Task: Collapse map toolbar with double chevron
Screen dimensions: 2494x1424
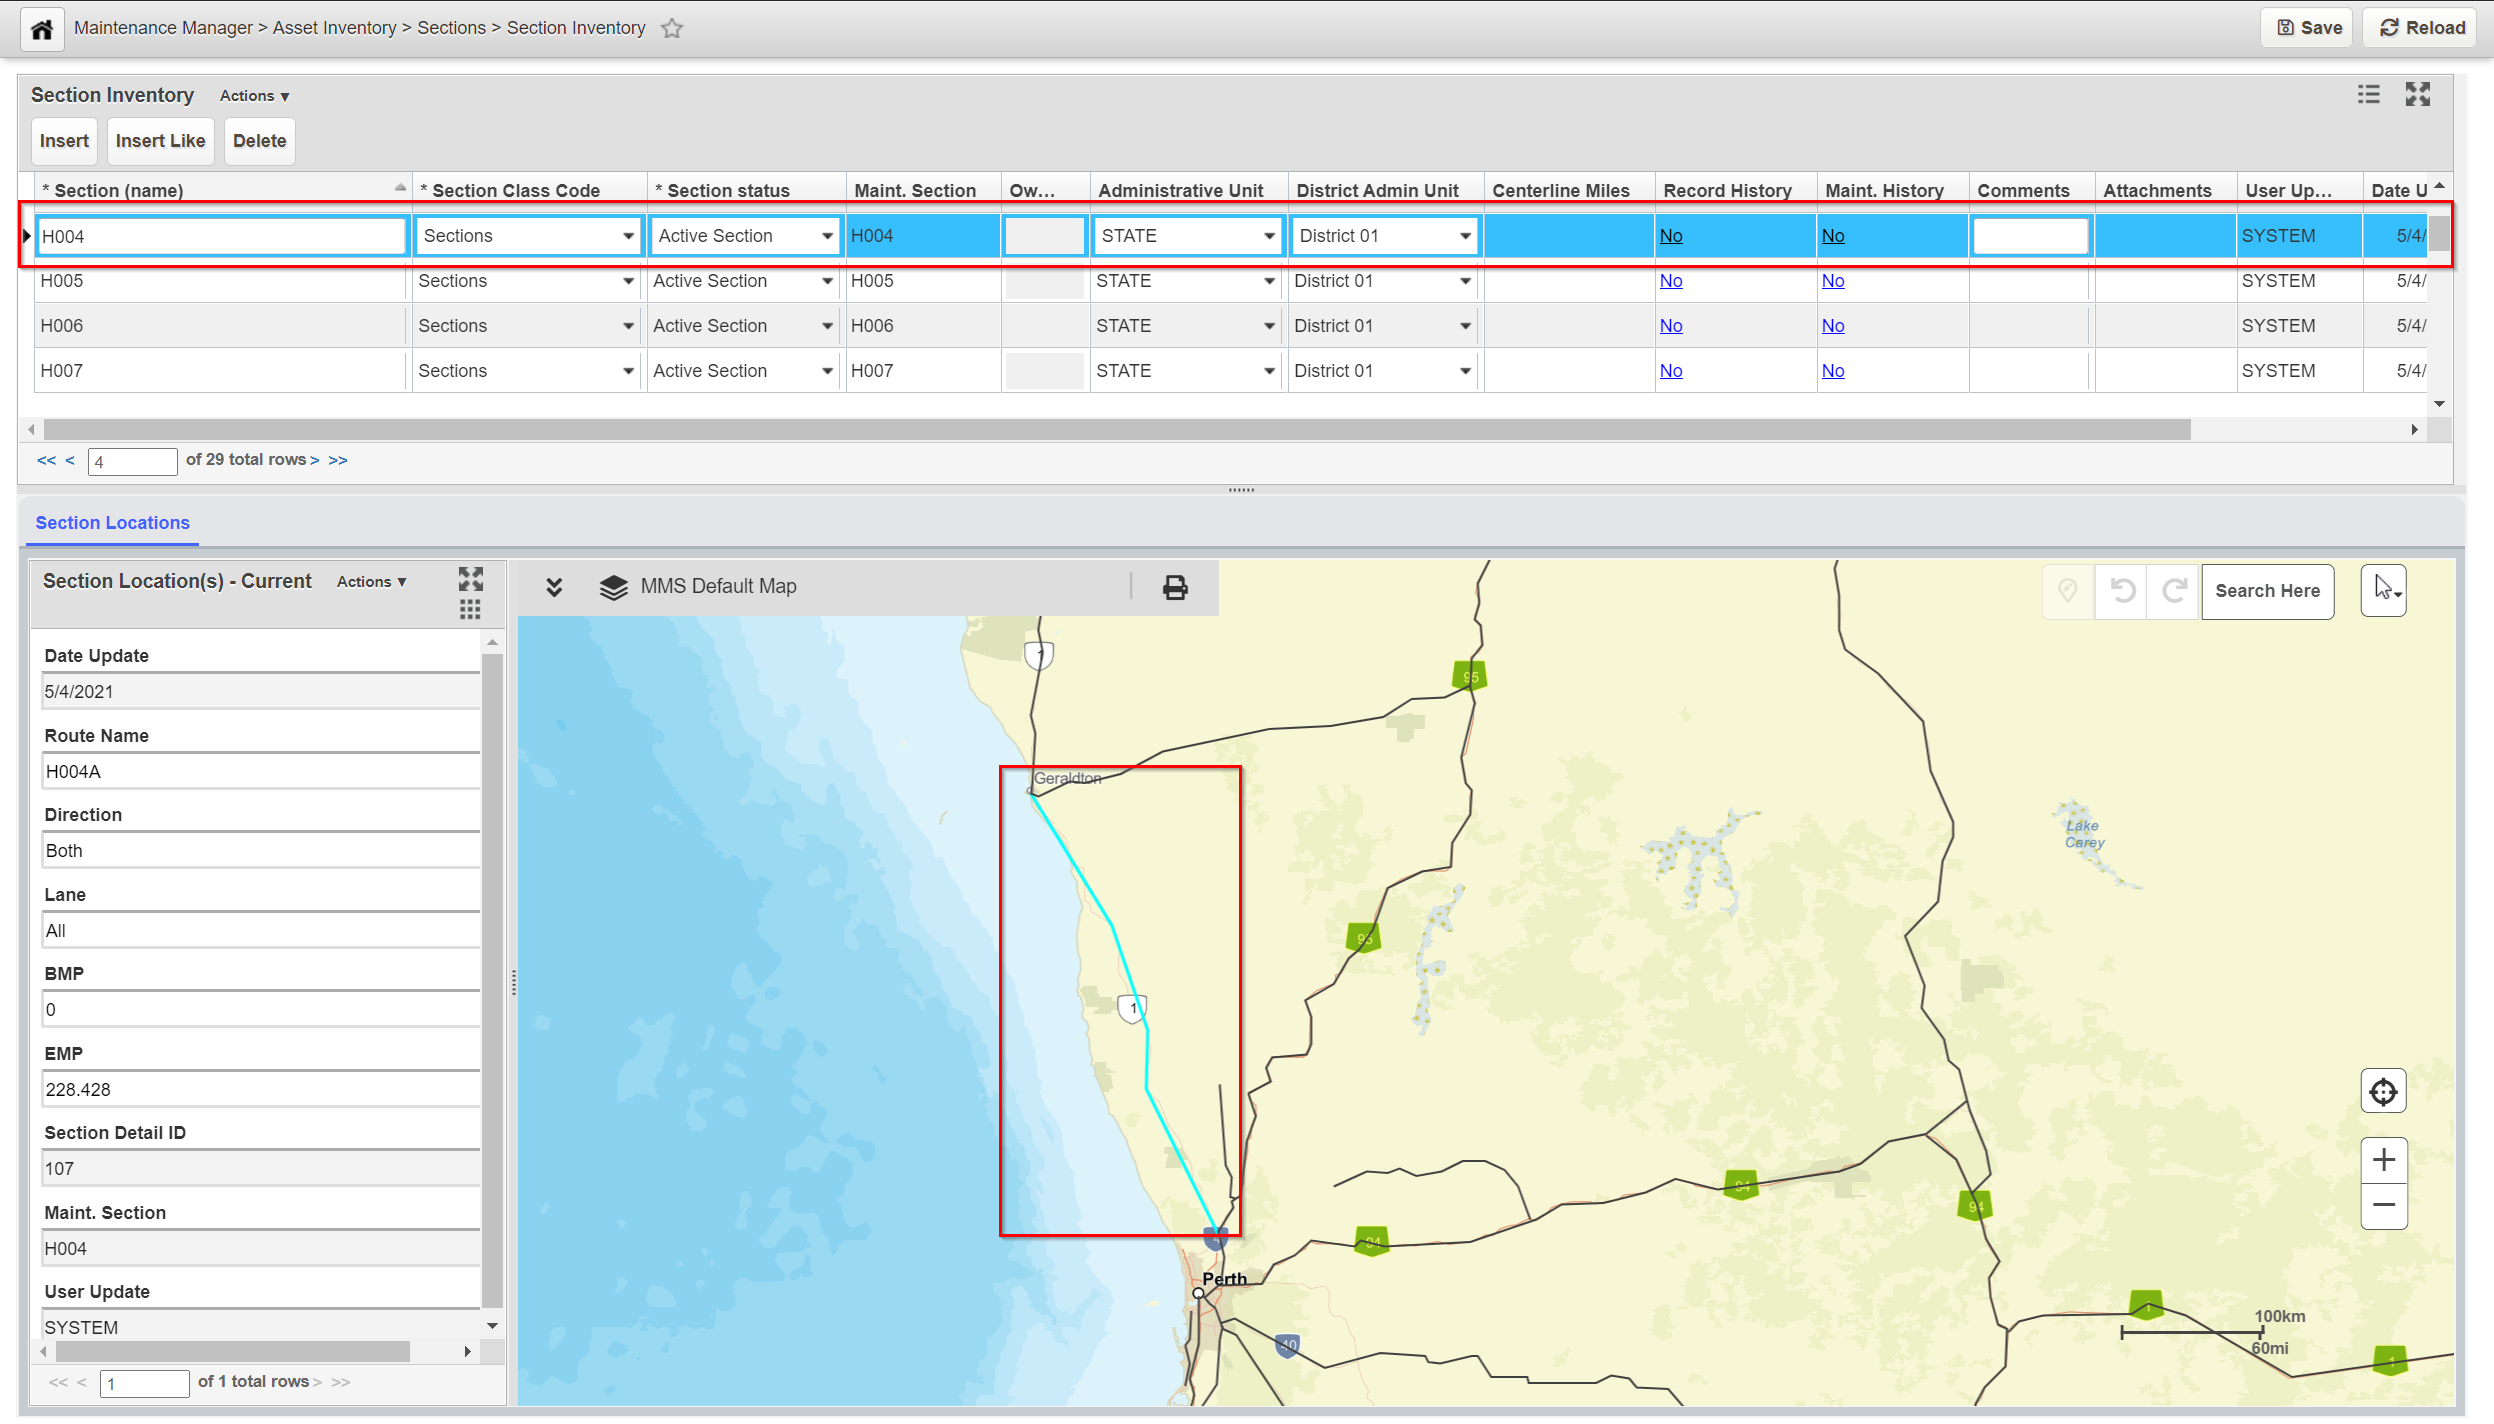Action: coord(554,587)
